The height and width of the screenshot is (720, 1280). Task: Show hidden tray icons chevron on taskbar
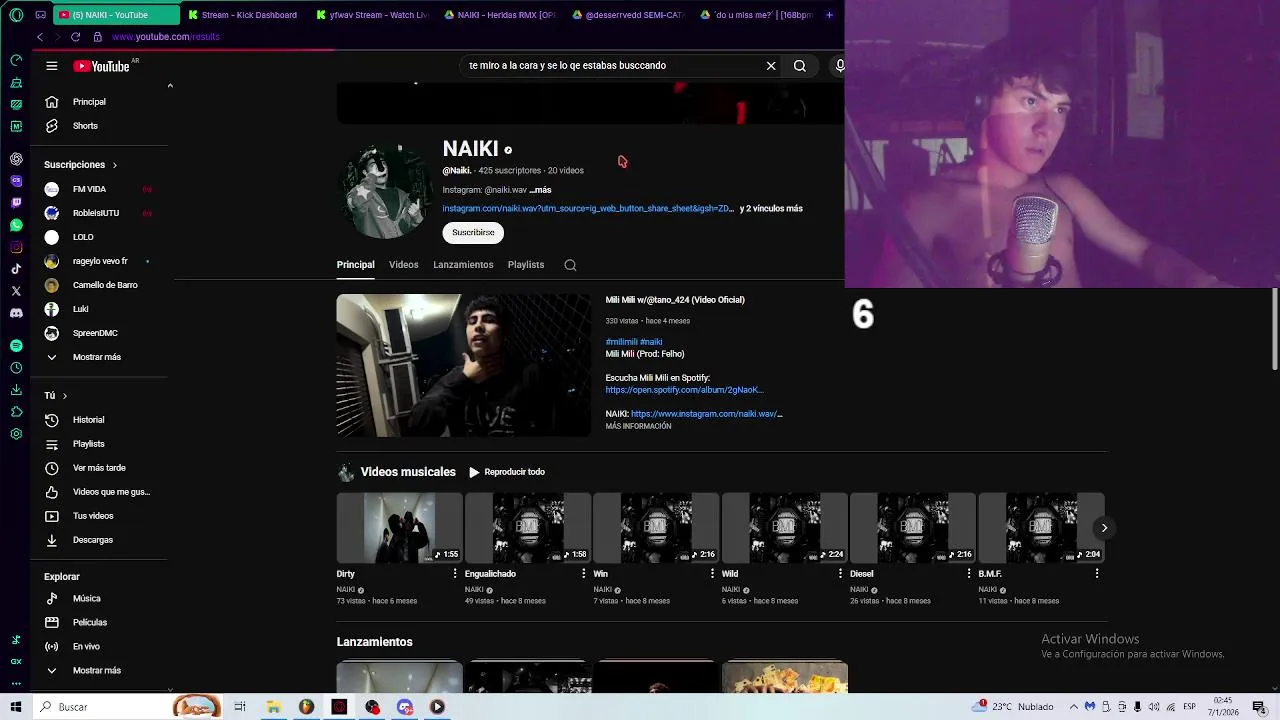1075,707
